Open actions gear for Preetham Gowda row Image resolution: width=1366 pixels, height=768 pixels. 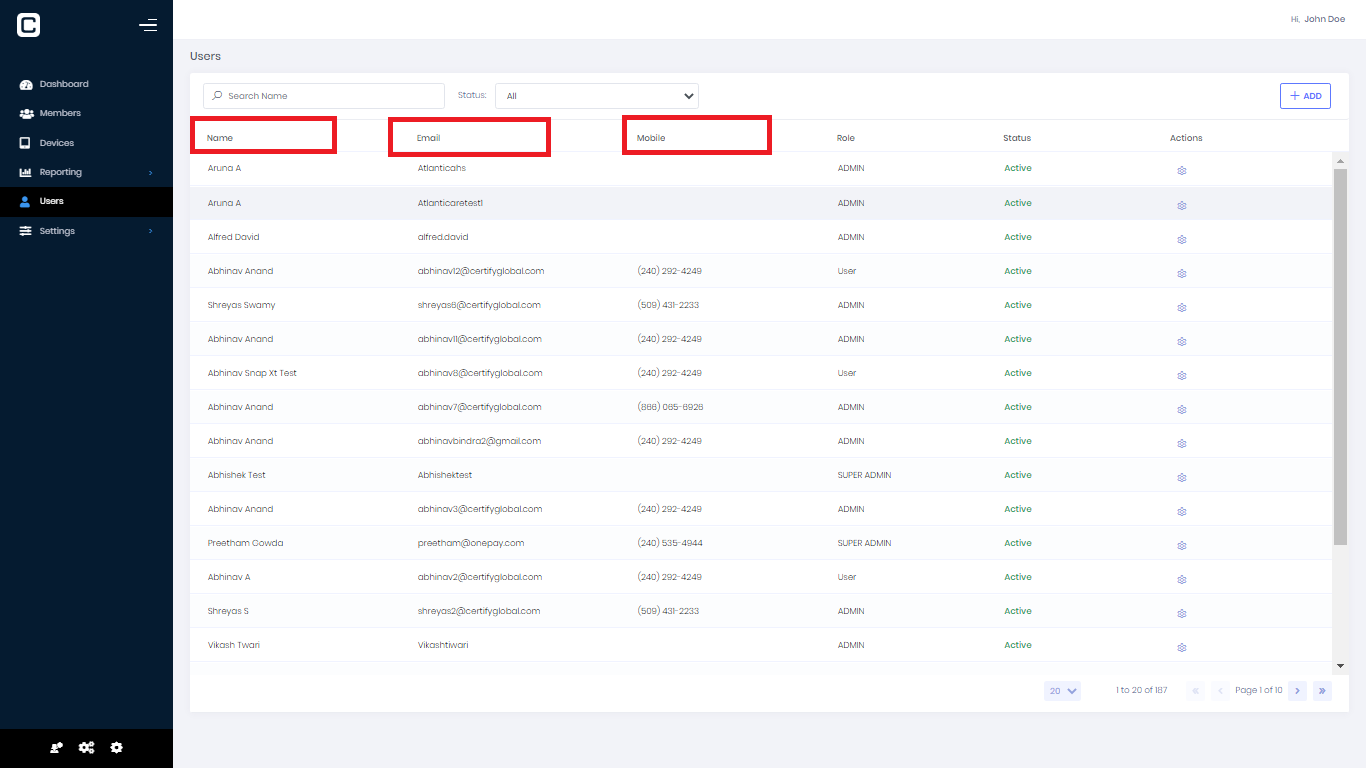(x=1181, y=546)
